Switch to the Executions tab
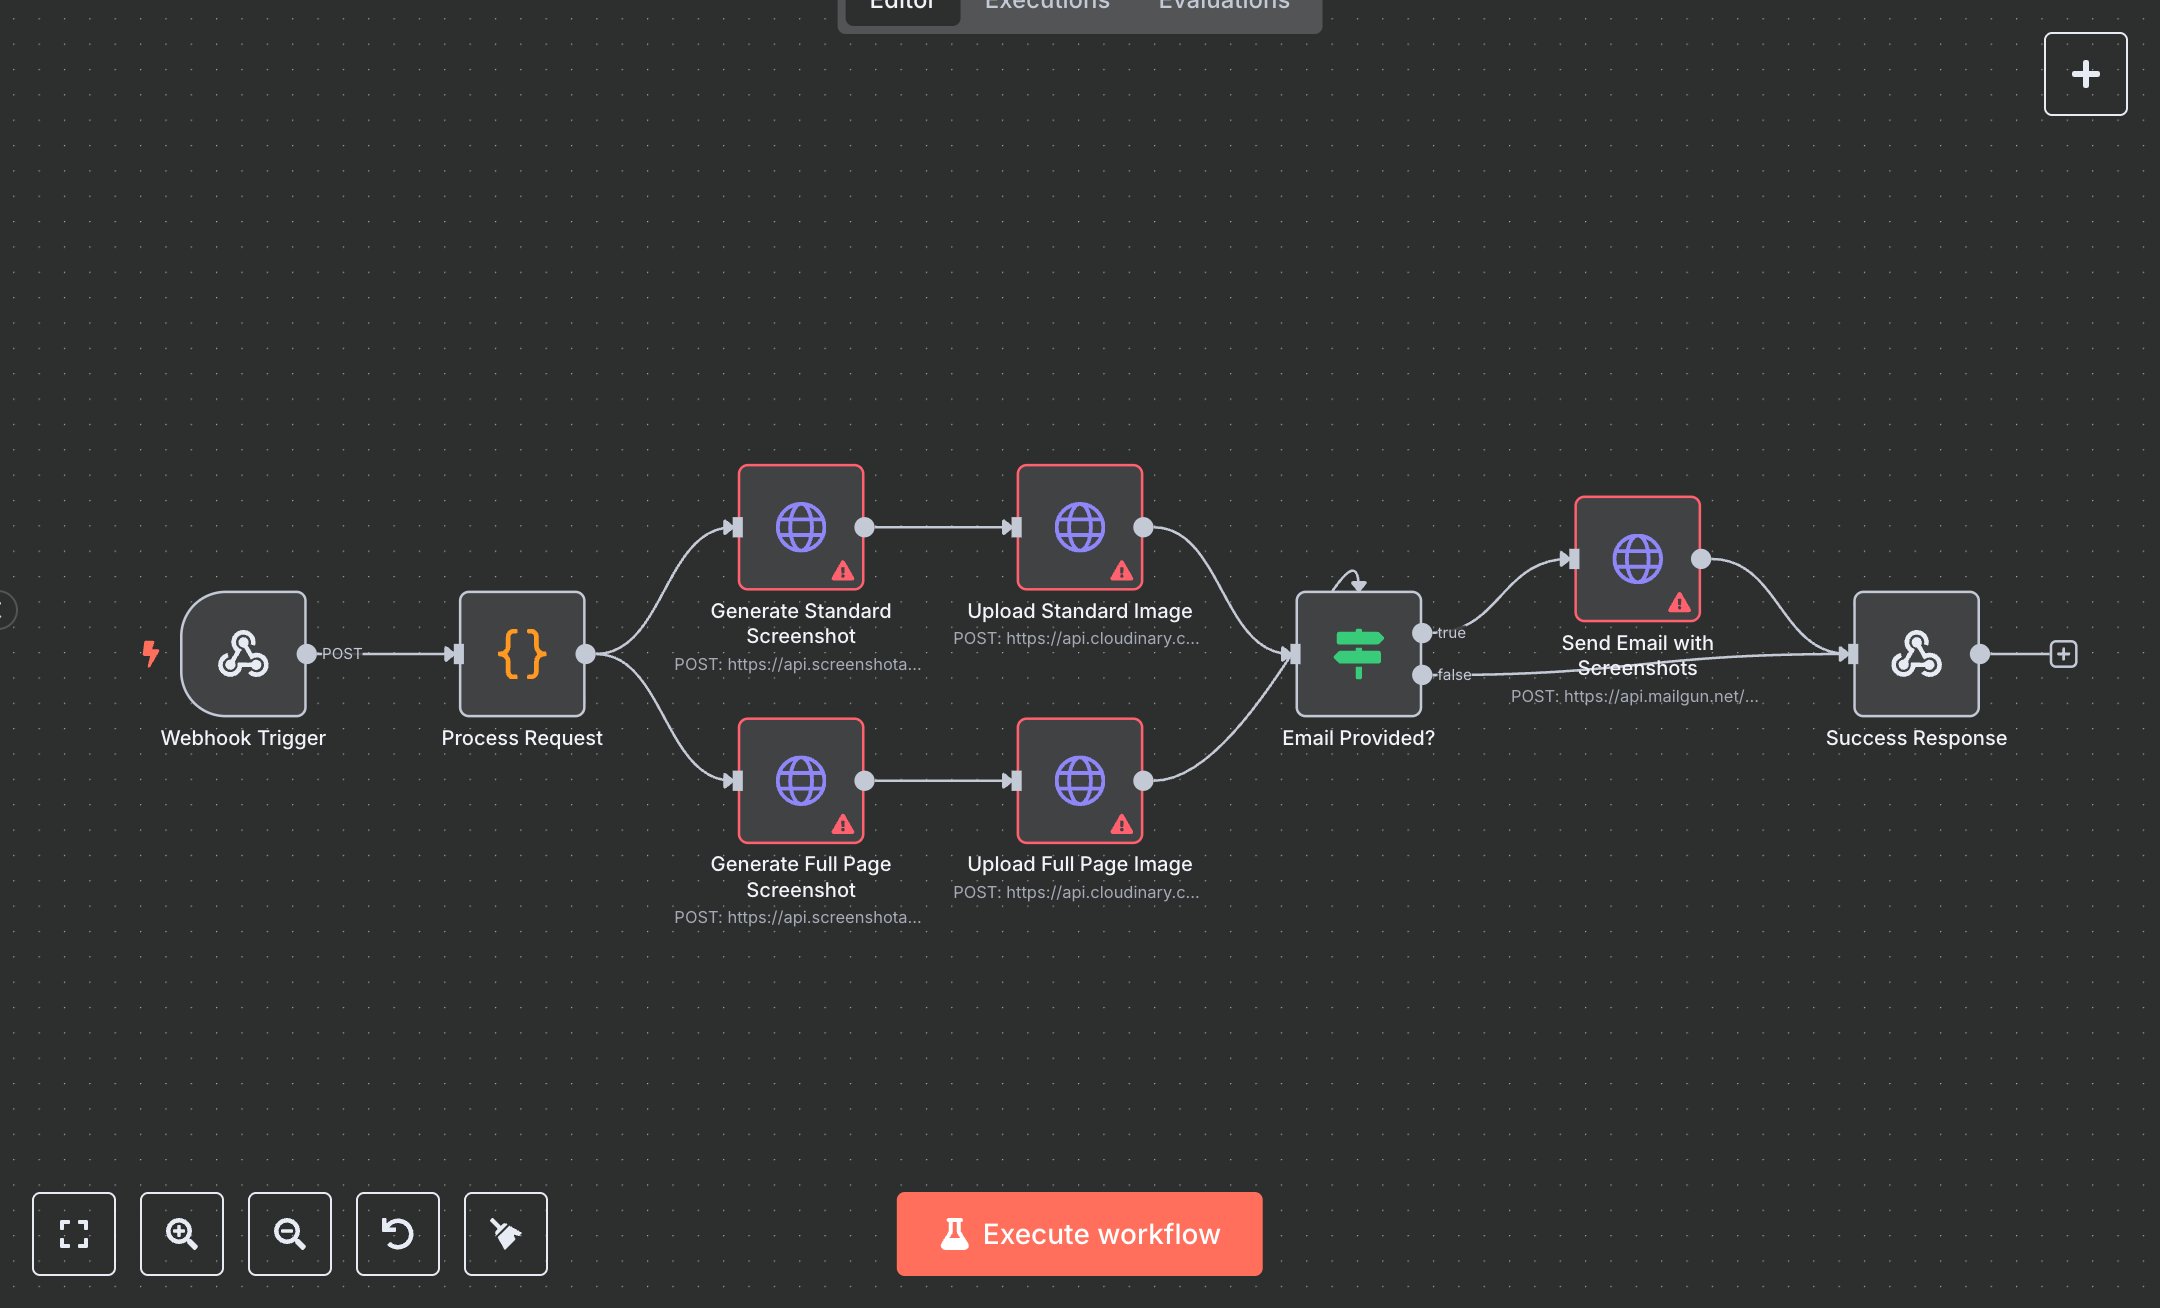2160x1308 pixels. click(1046, 8)
